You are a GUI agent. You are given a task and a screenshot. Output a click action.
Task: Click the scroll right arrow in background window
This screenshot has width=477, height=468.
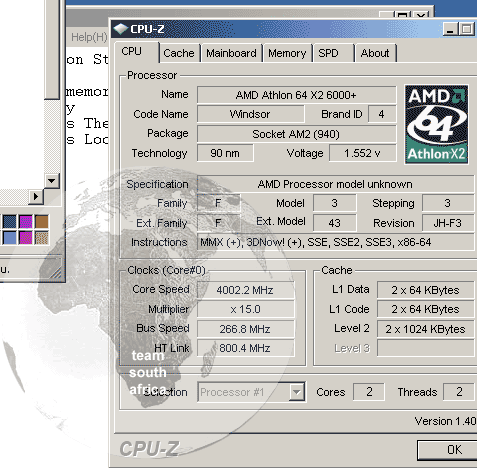[x=36, y=197]
